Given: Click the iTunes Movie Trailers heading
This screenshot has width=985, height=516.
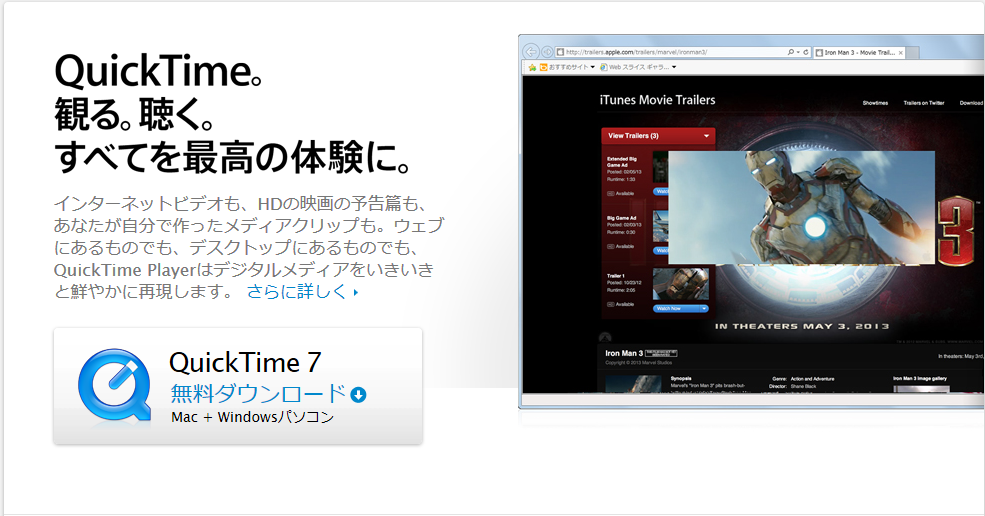Looking at the screenshot, I should pyautogui.click(x=657, y=100).
